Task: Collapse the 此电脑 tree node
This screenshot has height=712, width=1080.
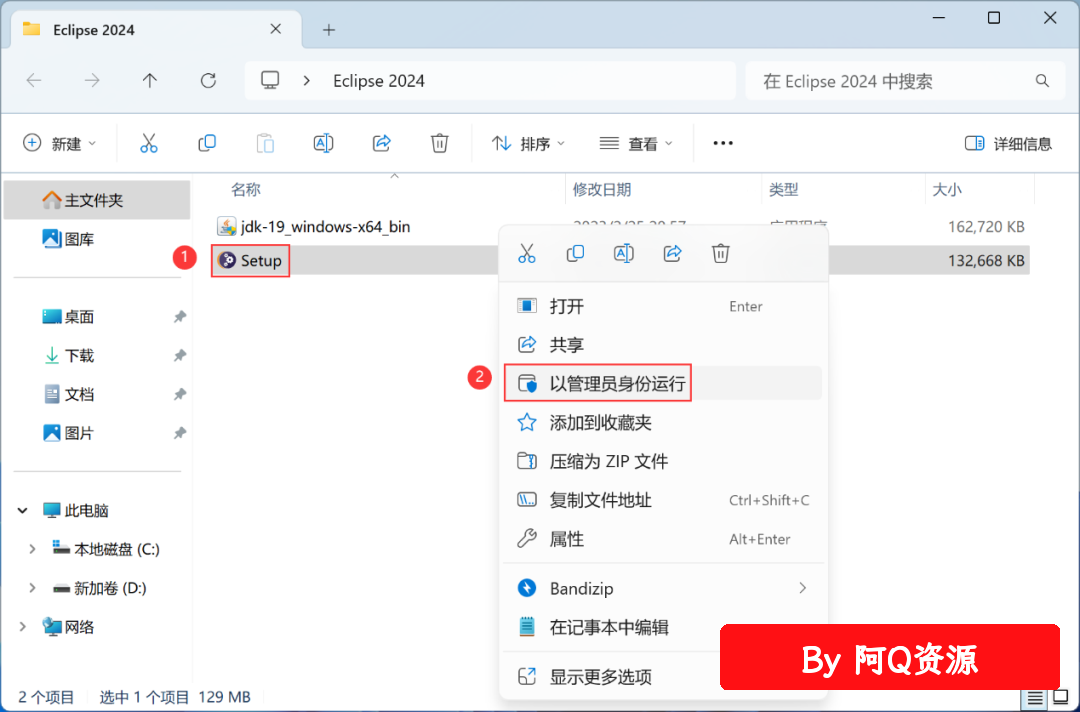Action: point(23,510)
